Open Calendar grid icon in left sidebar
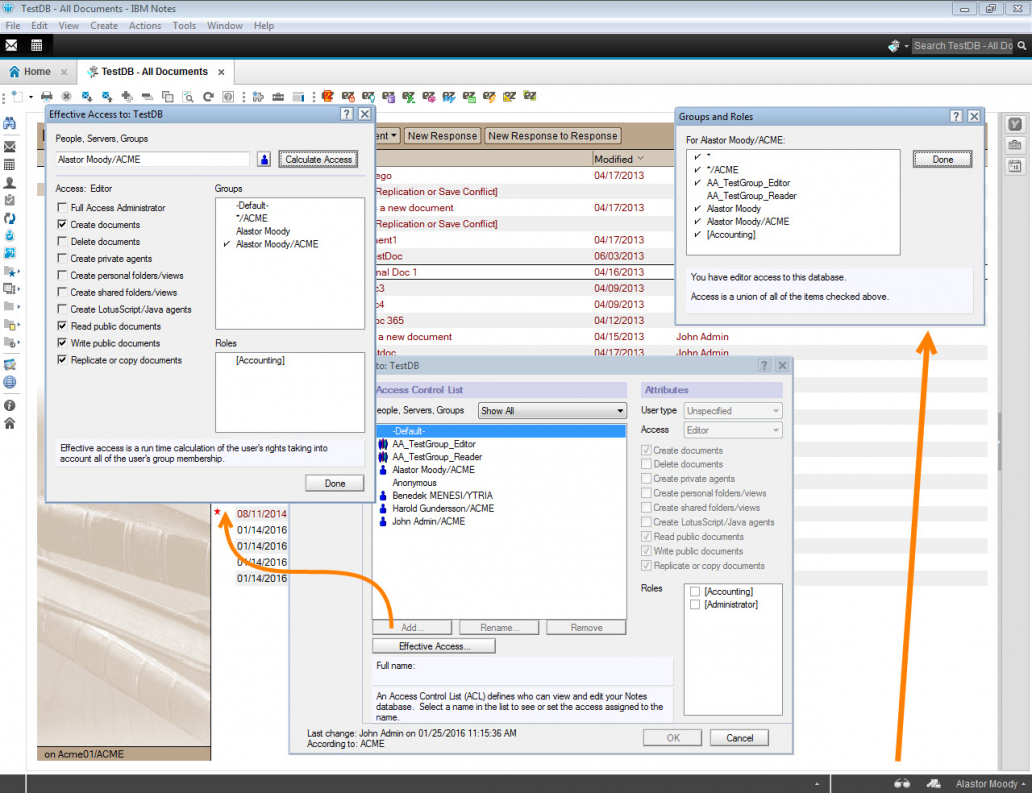Viewport: 1032px width, 793px height. click(10, 165)
